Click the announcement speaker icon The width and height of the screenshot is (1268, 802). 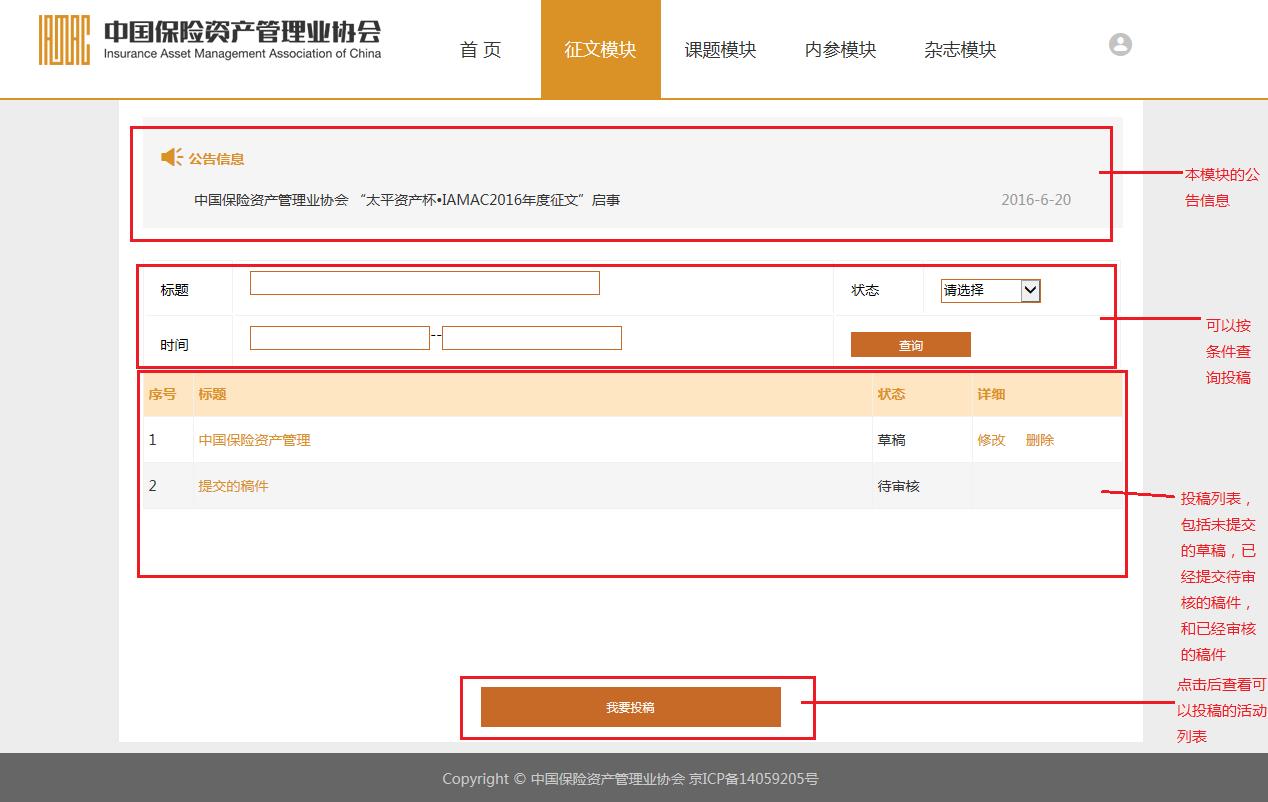point(172,158)
